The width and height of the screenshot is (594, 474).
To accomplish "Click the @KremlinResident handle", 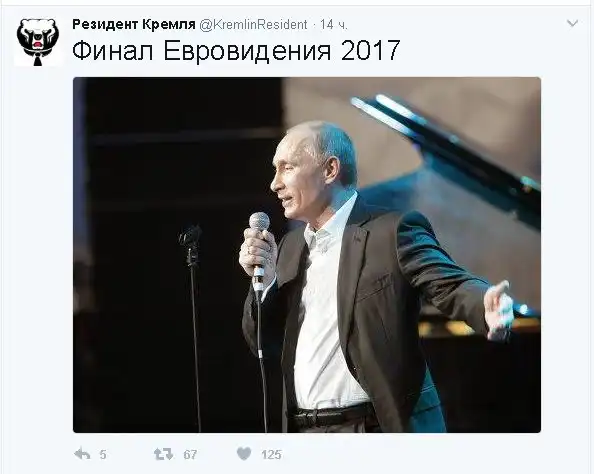I will tap(253, 25).
